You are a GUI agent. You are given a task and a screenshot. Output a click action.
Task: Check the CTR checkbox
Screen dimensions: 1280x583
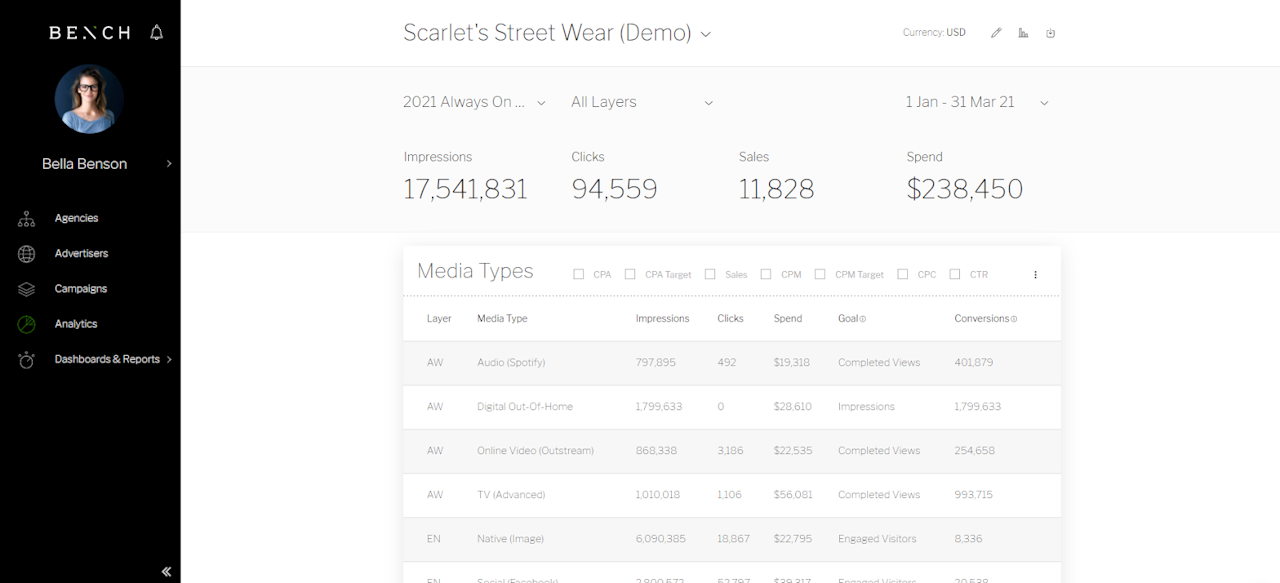955,274
